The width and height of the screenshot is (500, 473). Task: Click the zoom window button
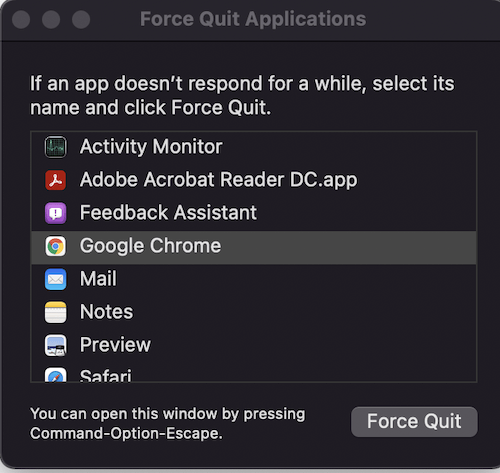pyautogui.click(x=81, y=19)
